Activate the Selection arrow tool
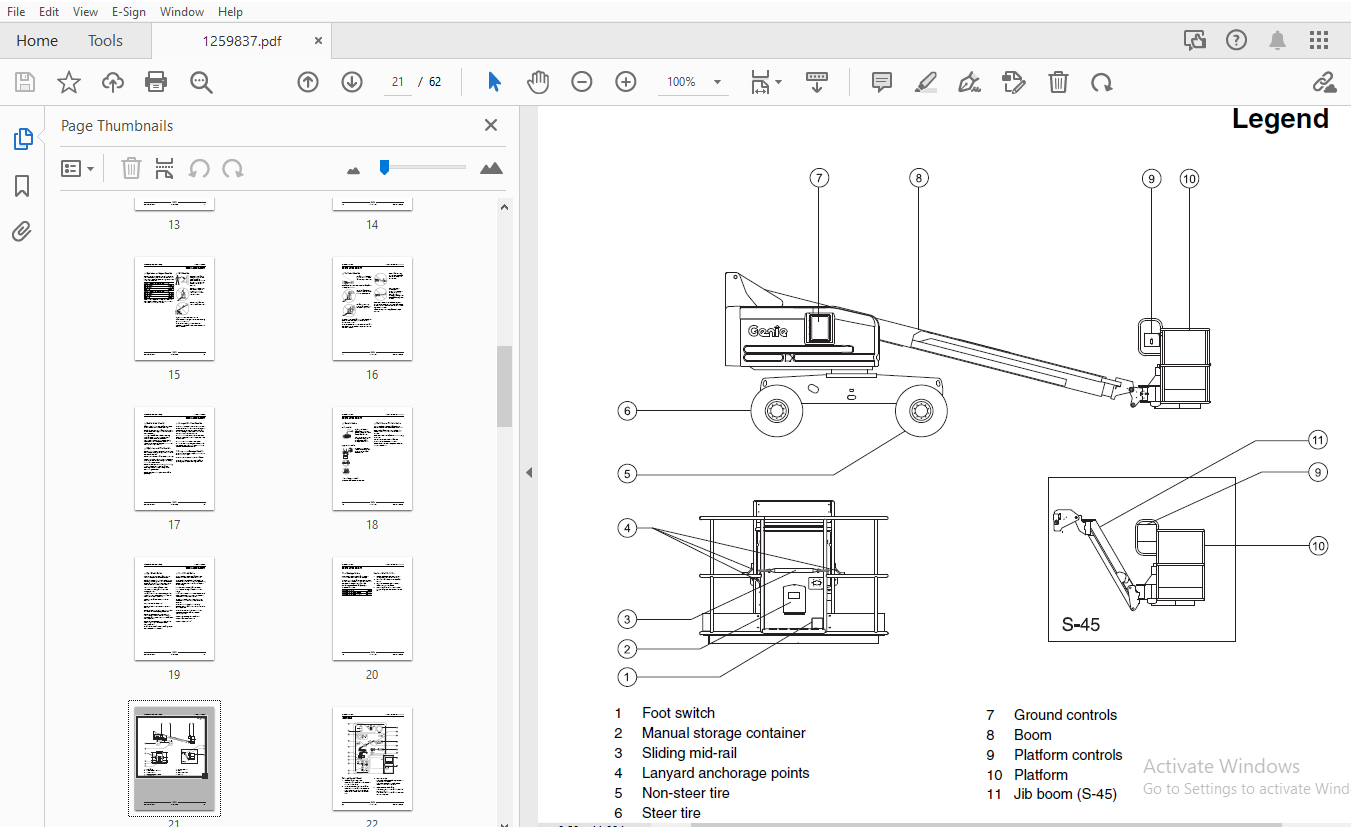The height and width of the screenshot is (827, 1351). [x=494, y=82]
